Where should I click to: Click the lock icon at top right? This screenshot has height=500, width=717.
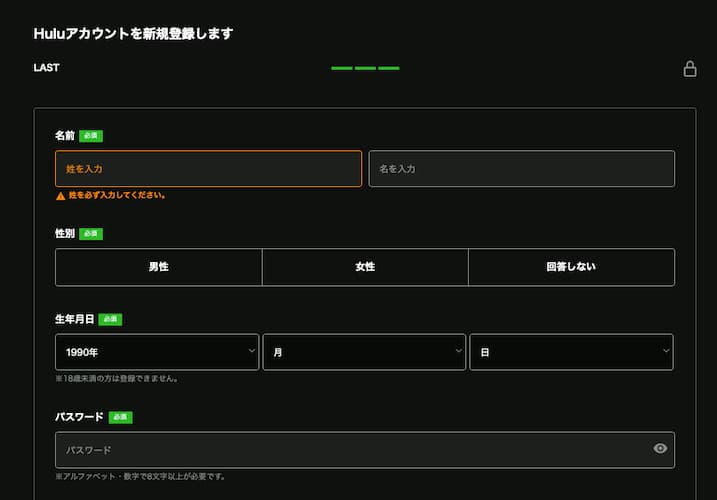(690, 69)
